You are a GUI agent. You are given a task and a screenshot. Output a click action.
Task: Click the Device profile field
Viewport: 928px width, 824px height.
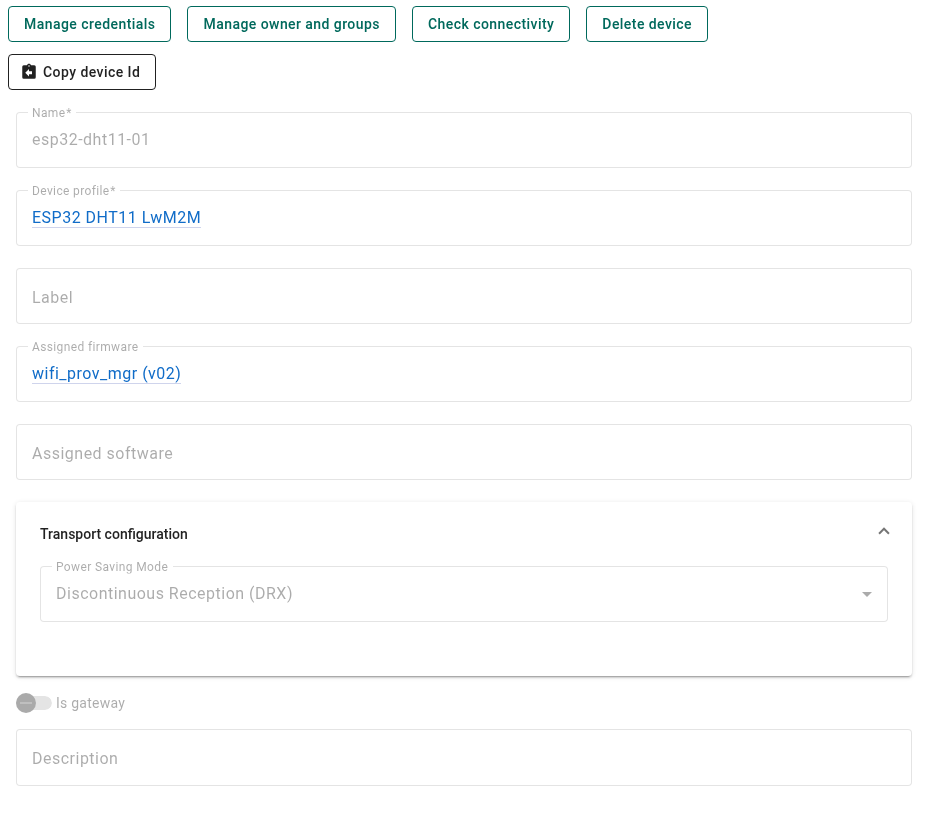pos(463,218)
